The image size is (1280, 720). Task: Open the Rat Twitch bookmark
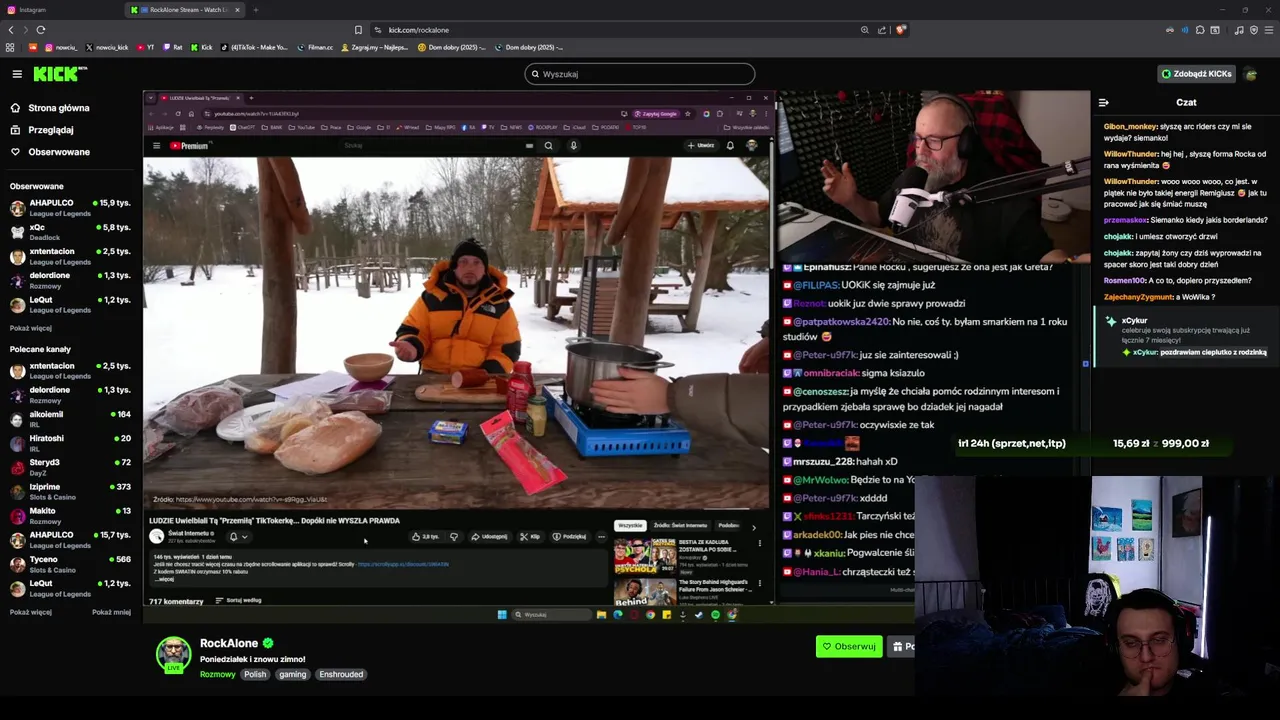click(173, 47)
